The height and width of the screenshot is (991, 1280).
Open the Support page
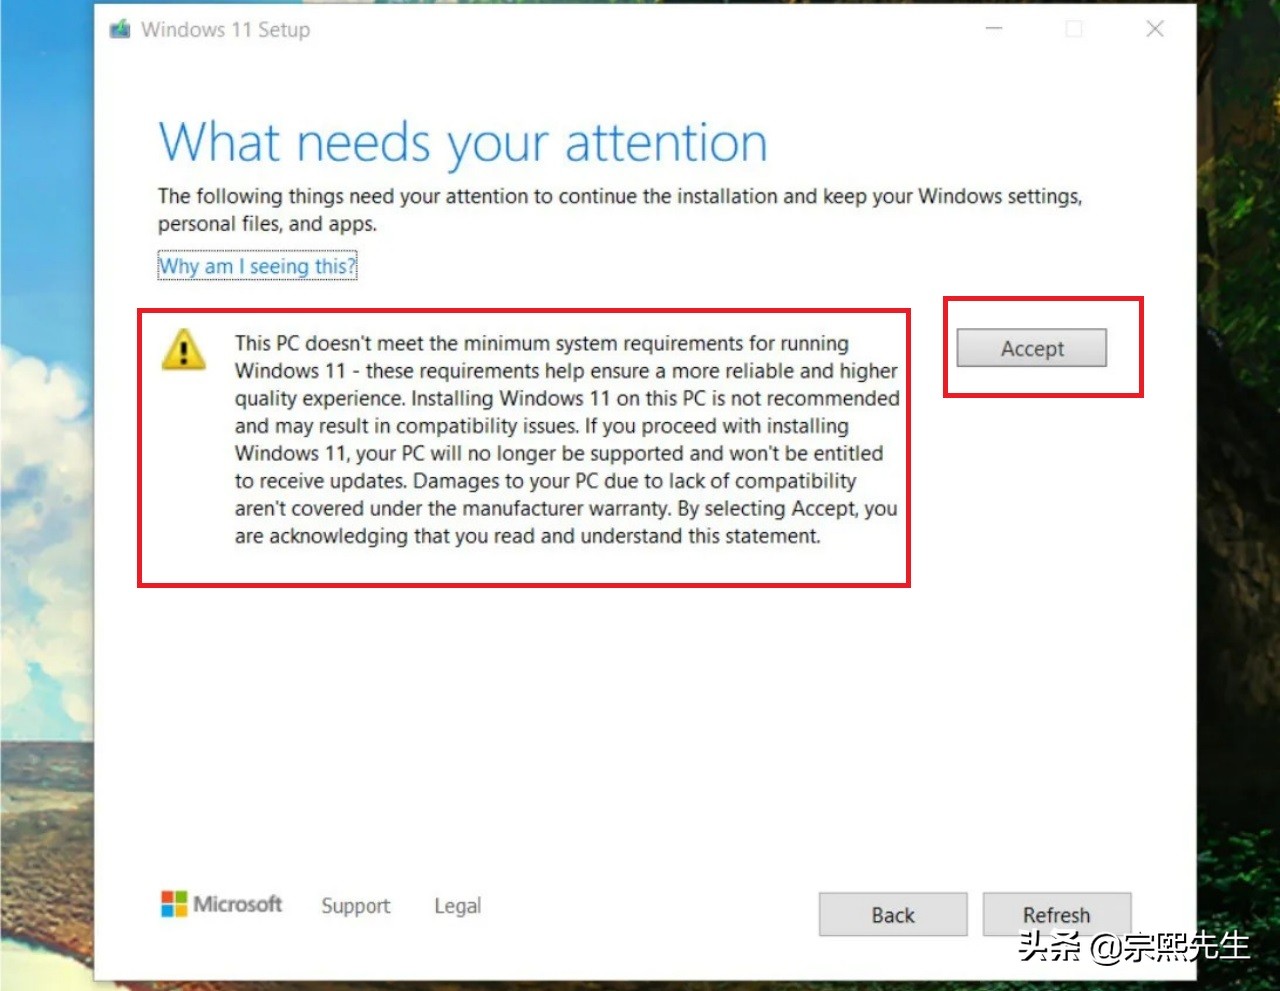(355, 906)
